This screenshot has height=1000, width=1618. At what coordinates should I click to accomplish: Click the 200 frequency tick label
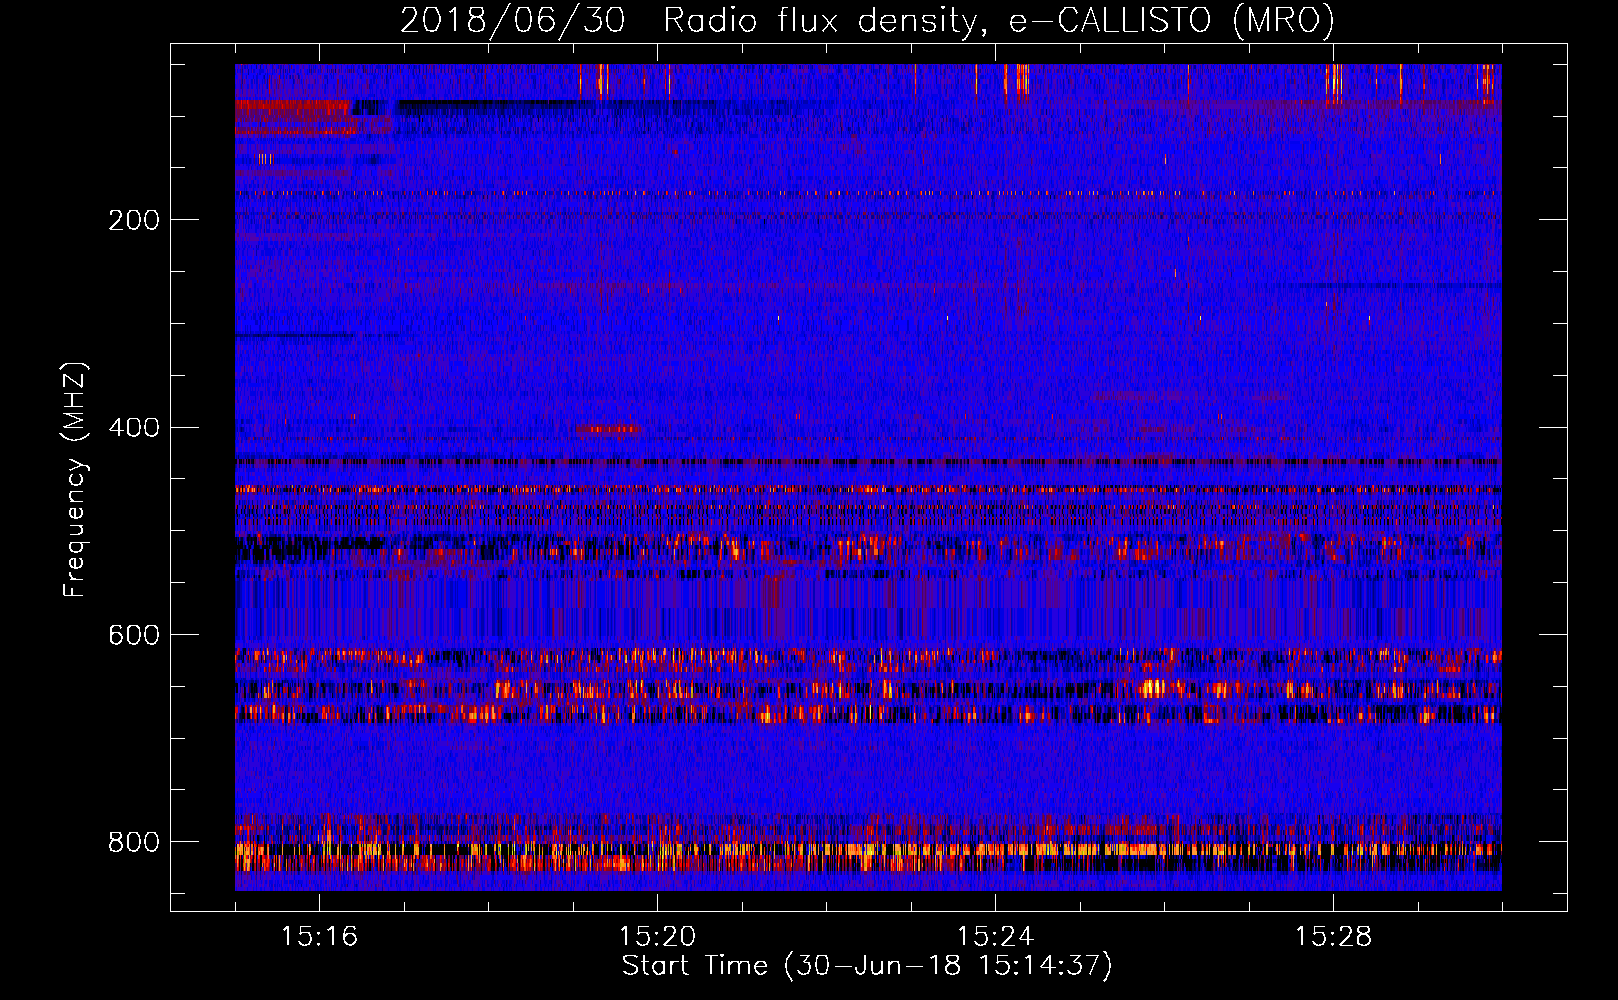[134, 219]
